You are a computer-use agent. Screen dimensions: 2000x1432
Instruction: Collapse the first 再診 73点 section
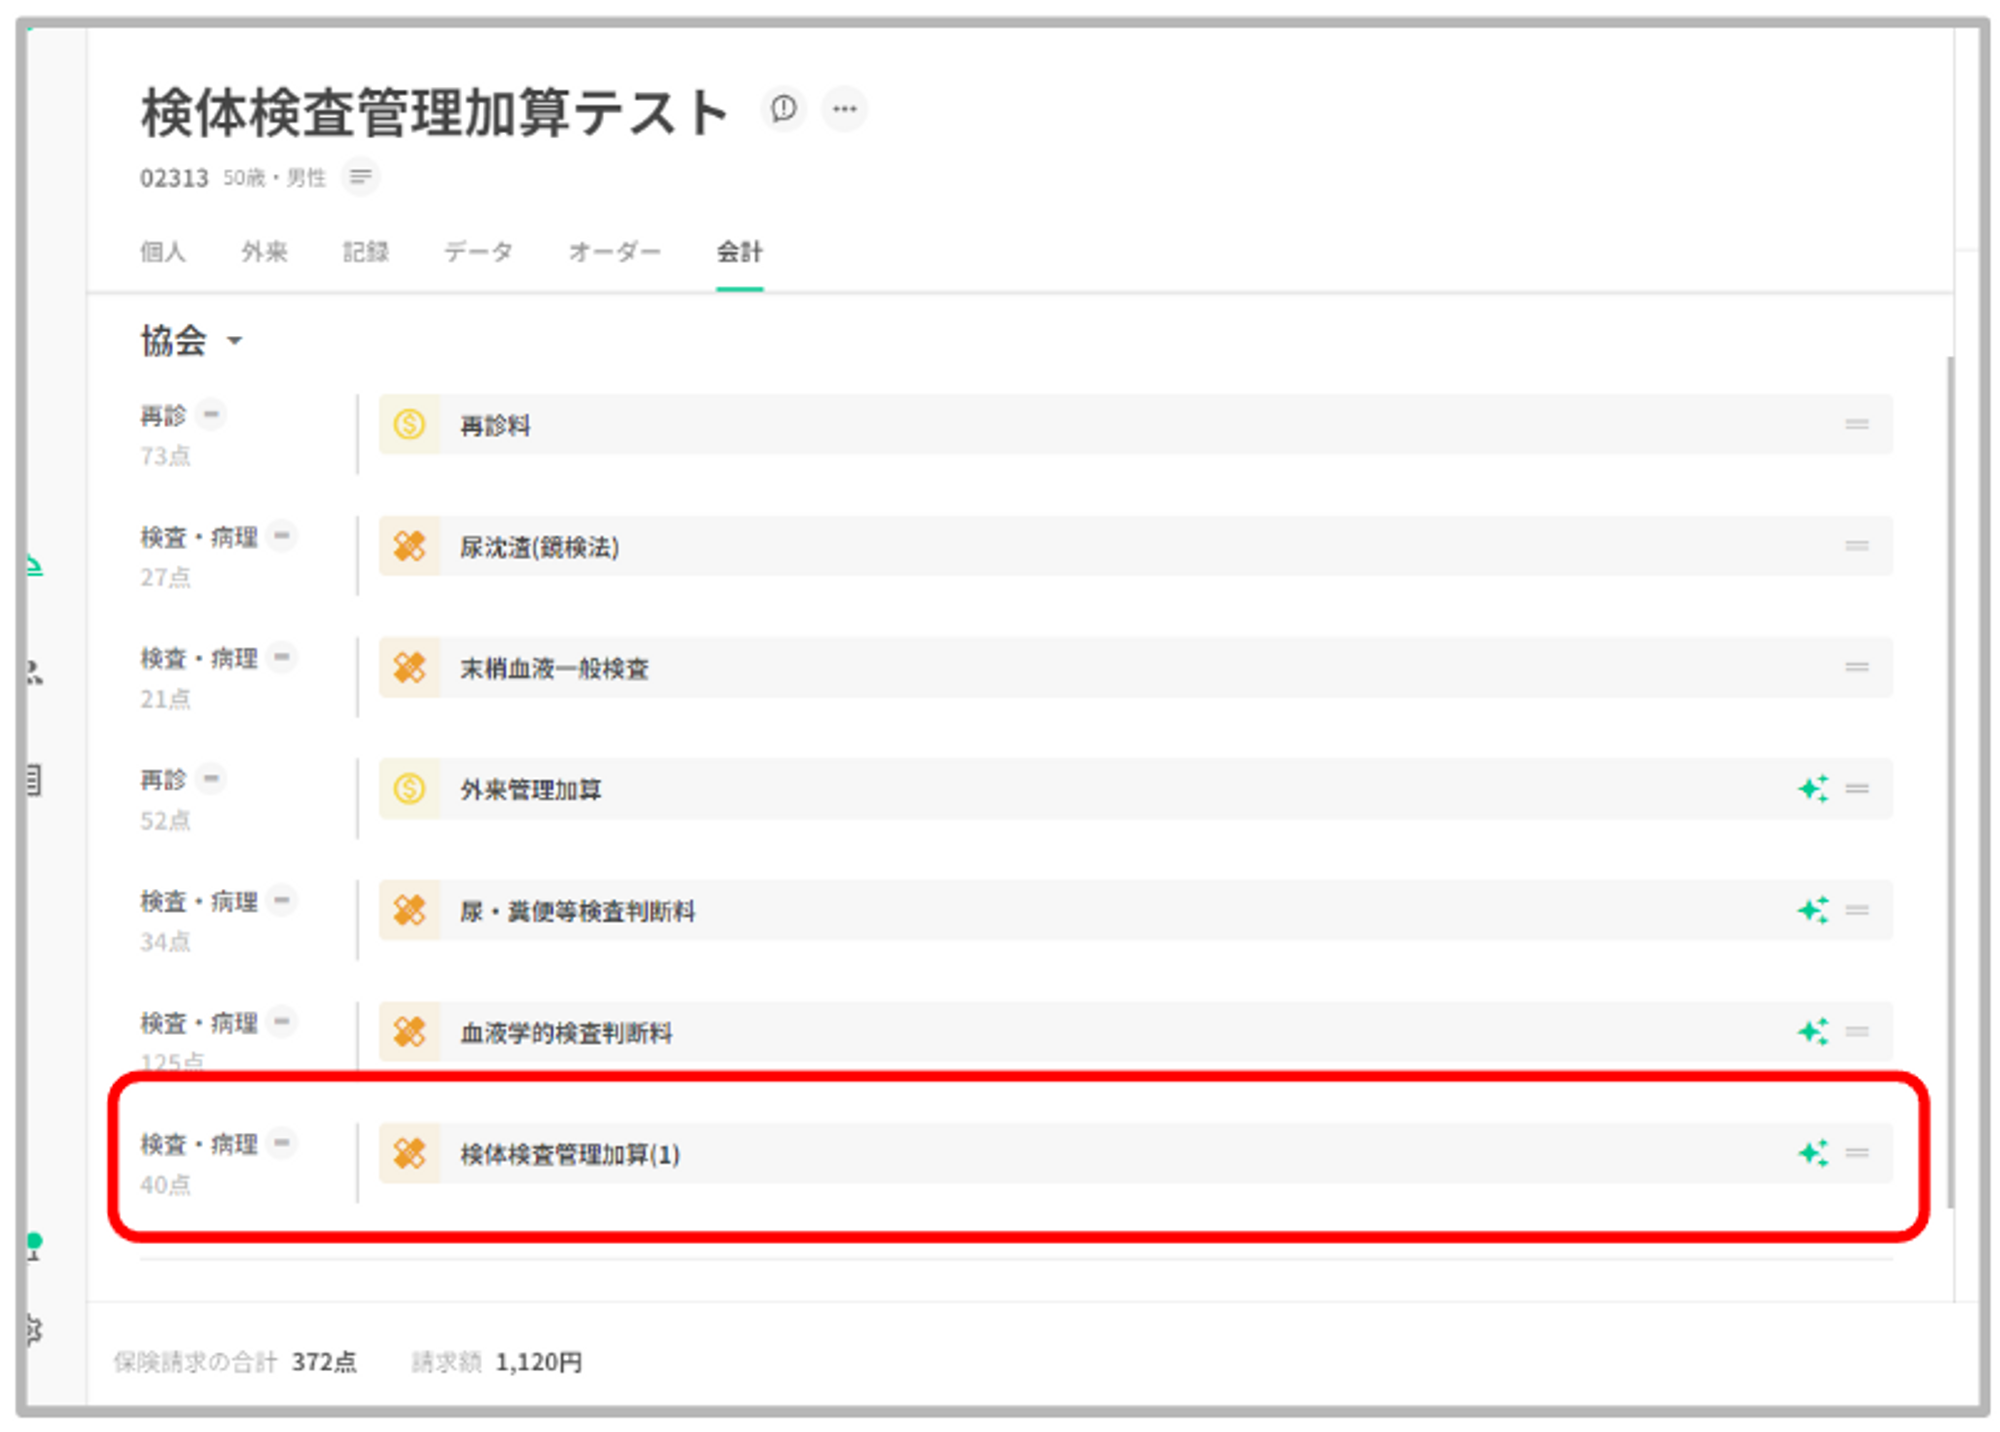[211, 413]
